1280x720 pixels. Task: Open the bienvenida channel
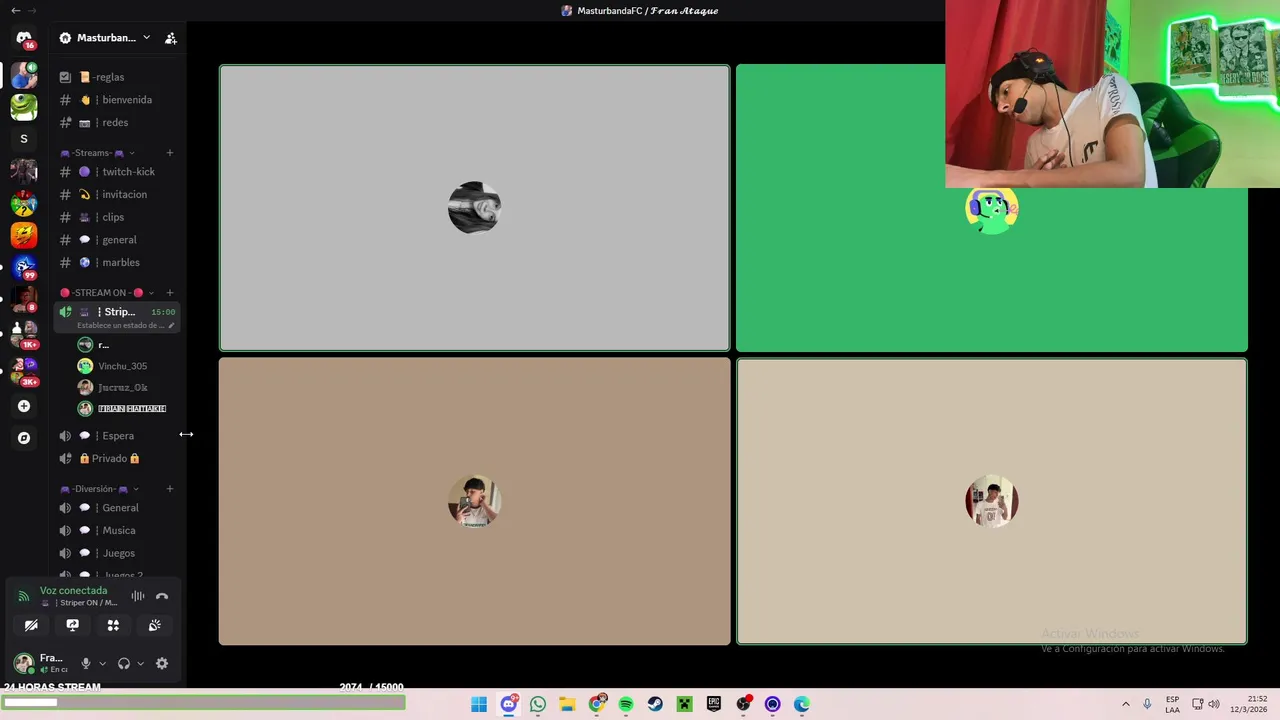117,100
